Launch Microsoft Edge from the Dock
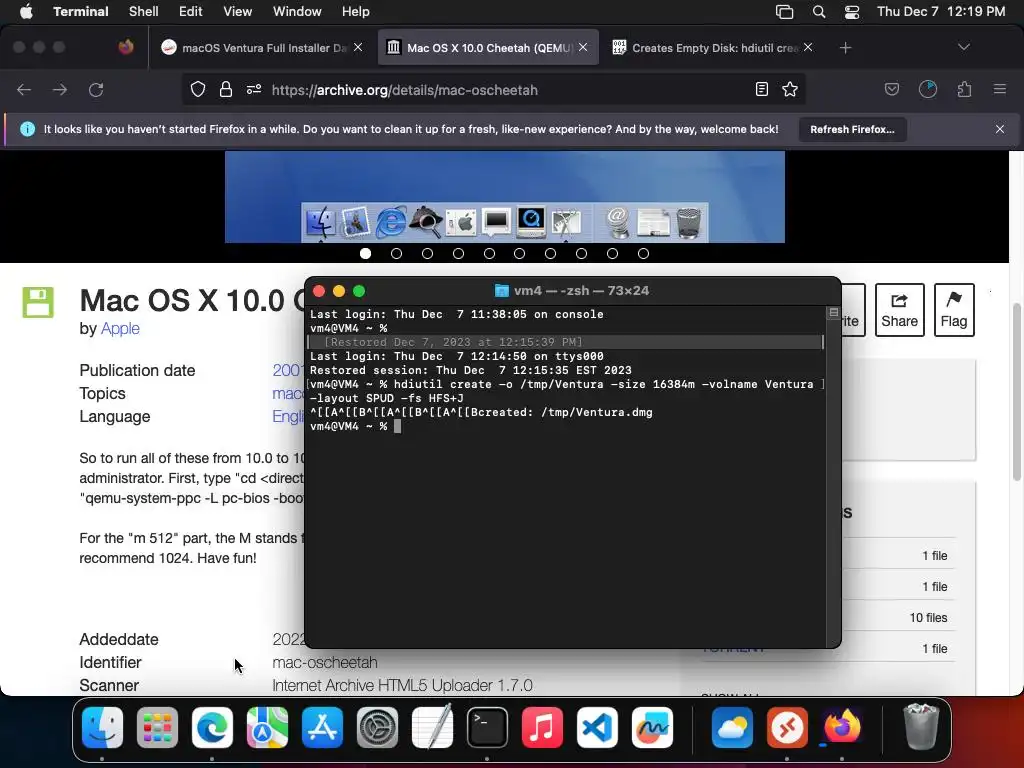The image size is (1024, 768). point(212,728)
